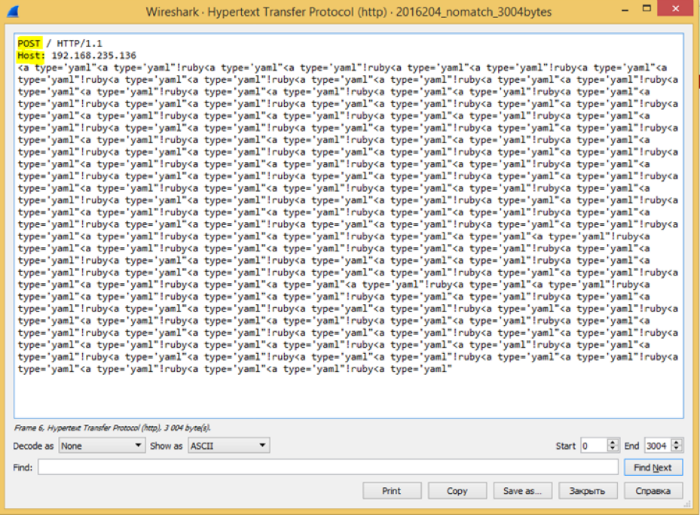
Task: Click the host address 192.168.235.136
Action: (x=94, y=55)
